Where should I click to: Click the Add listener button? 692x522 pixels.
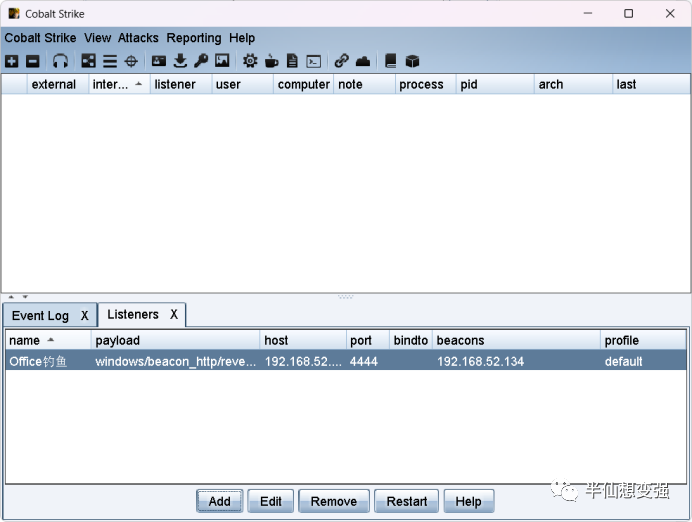219,501
